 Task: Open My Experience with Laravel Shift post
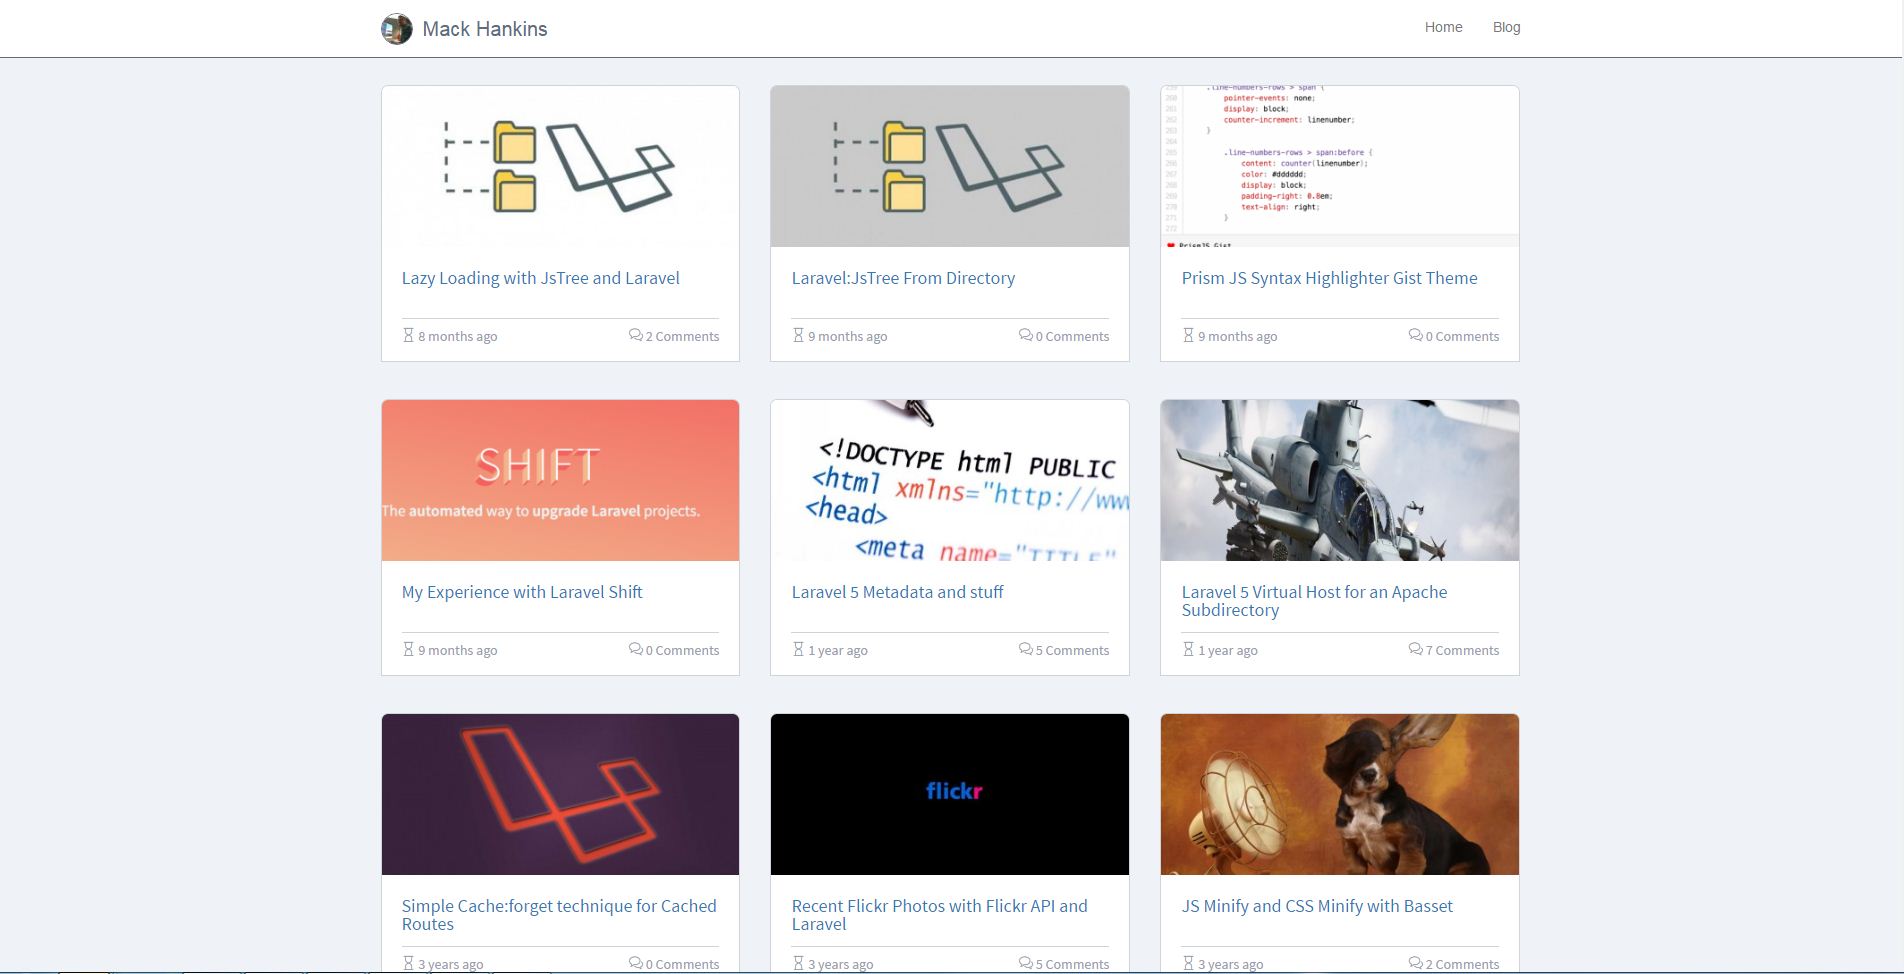click(522, 592)
